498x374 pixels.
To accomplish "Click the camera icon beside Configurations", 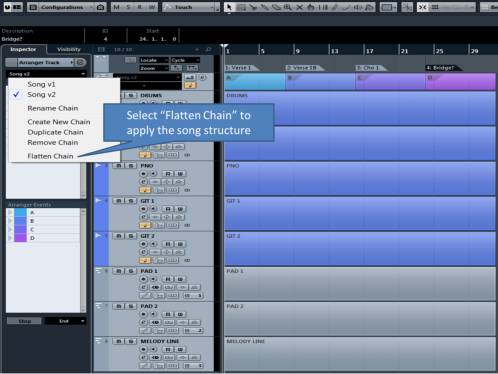I will pos(100,7).
